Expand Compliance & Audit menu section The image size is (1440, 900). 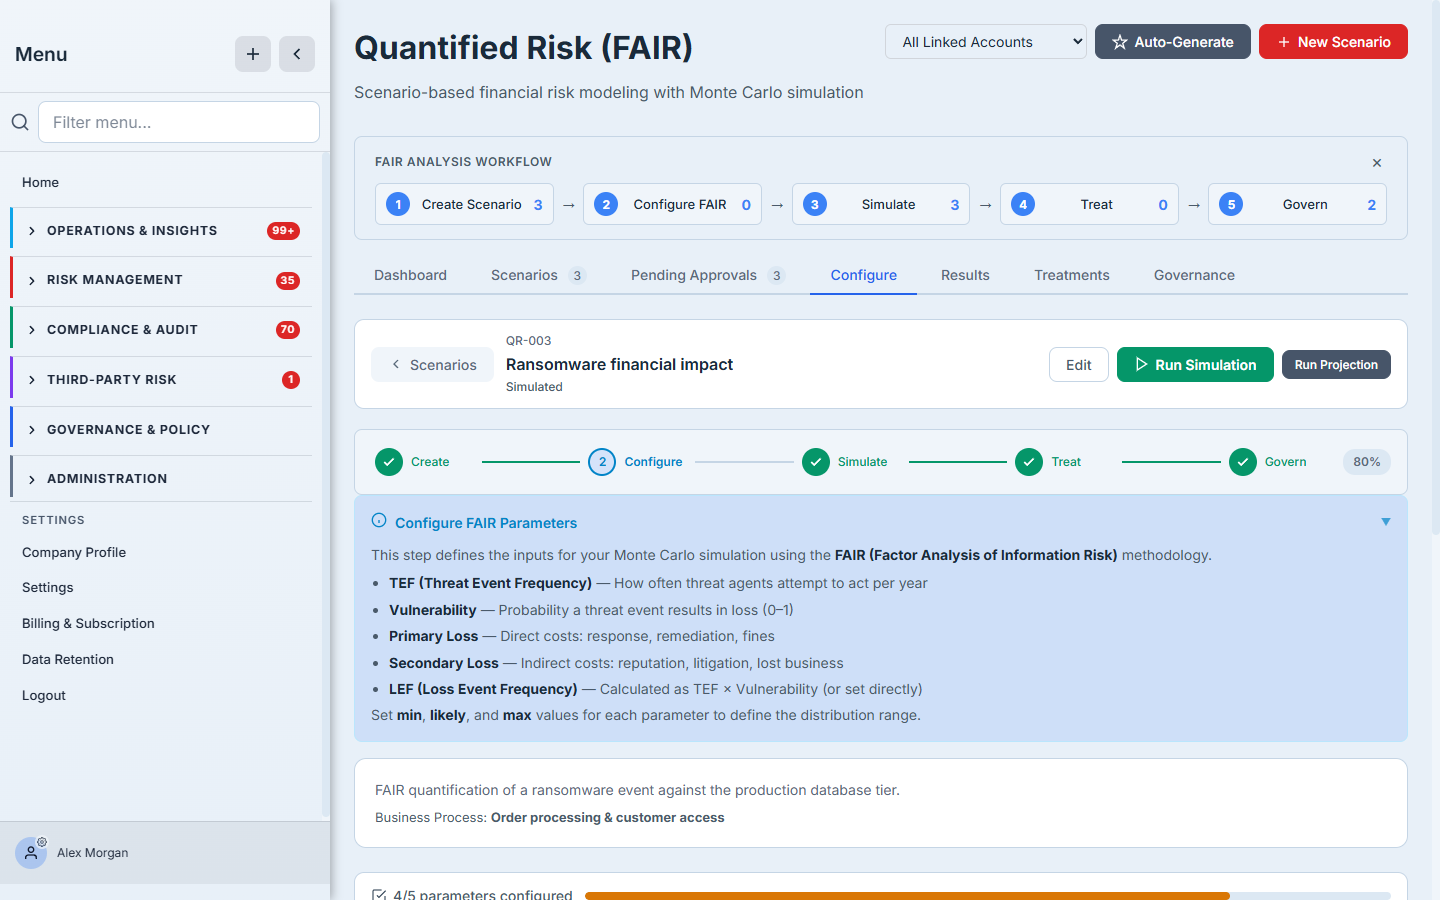pos(161,330)
